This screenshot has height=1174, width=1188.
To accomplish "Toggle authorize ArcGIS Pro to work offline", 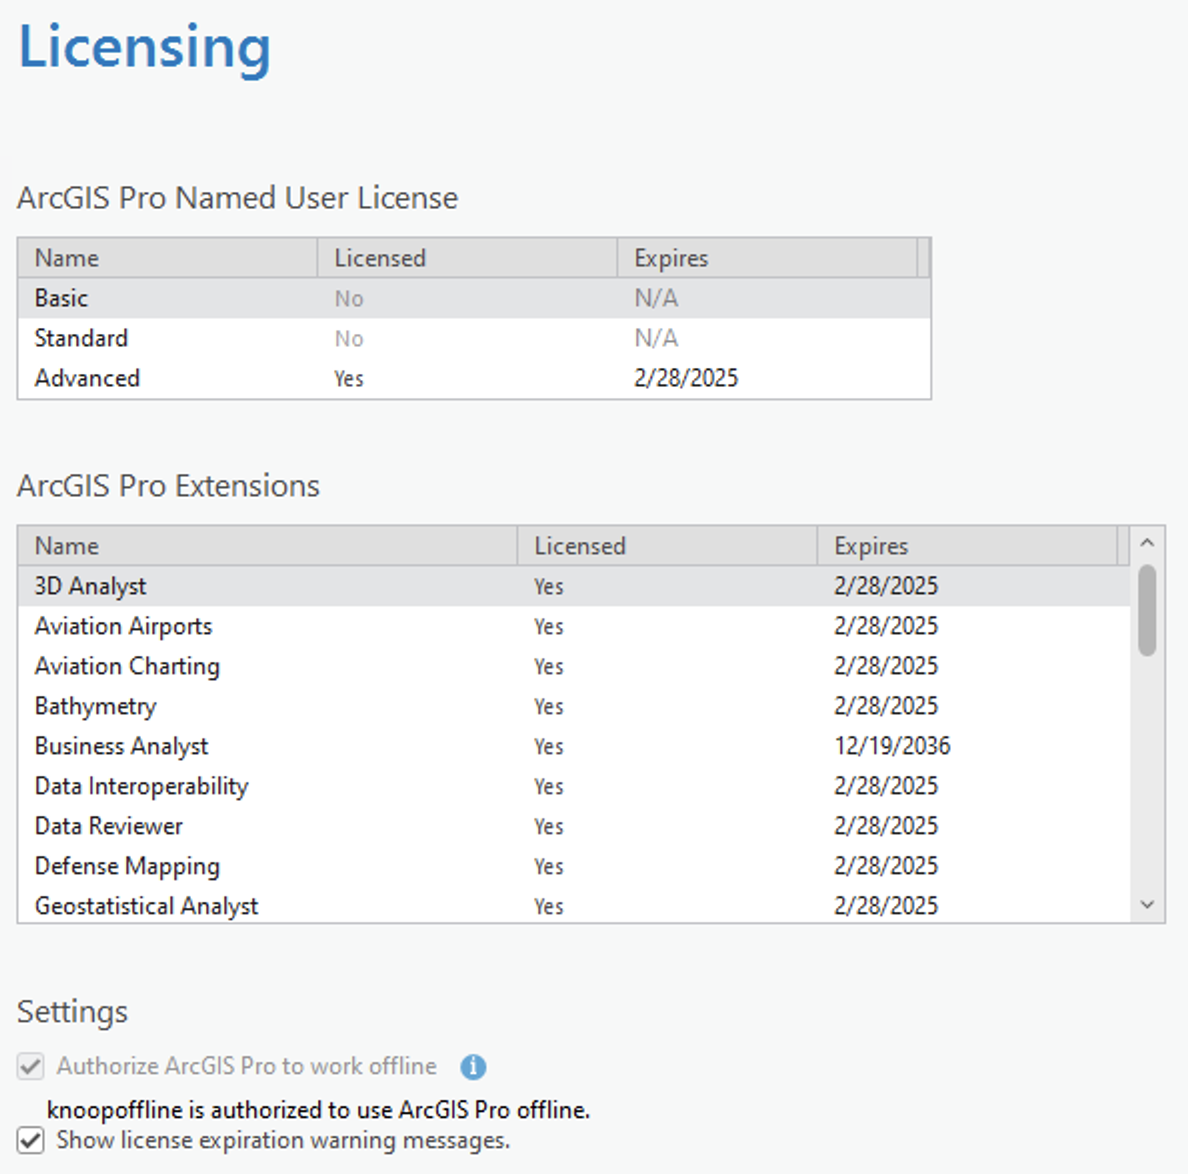I will [x=30, y=1067].
